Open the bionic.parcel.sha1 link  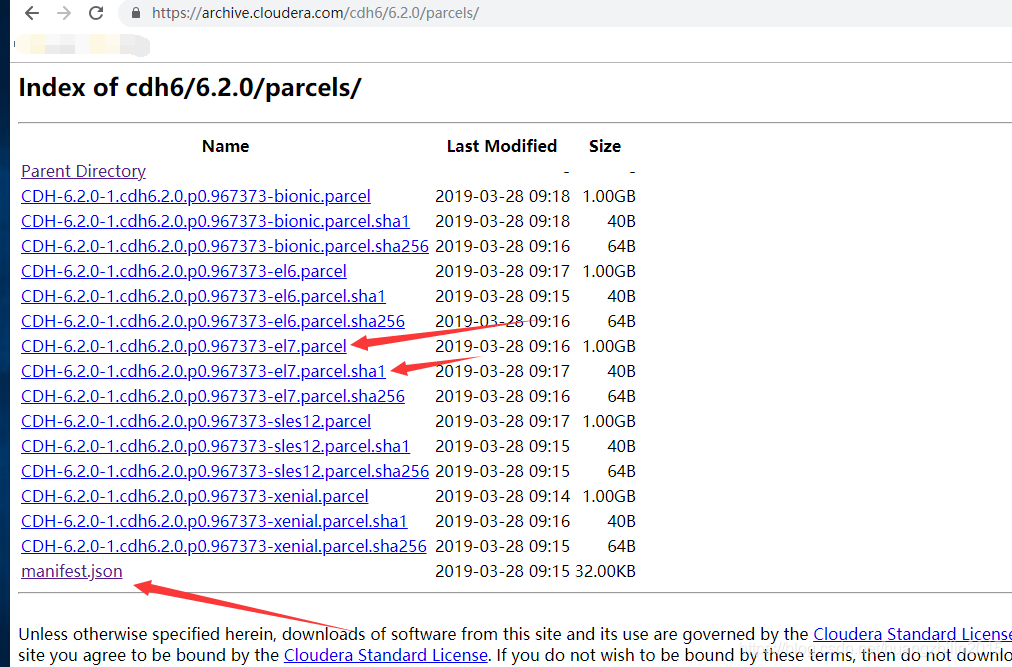[215, 221]
